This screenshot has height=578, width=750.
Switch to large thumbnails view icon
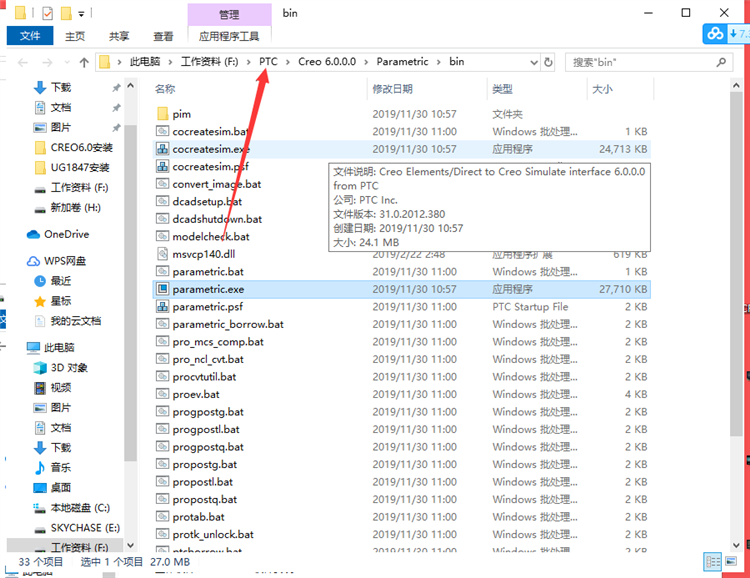point(731,561)
